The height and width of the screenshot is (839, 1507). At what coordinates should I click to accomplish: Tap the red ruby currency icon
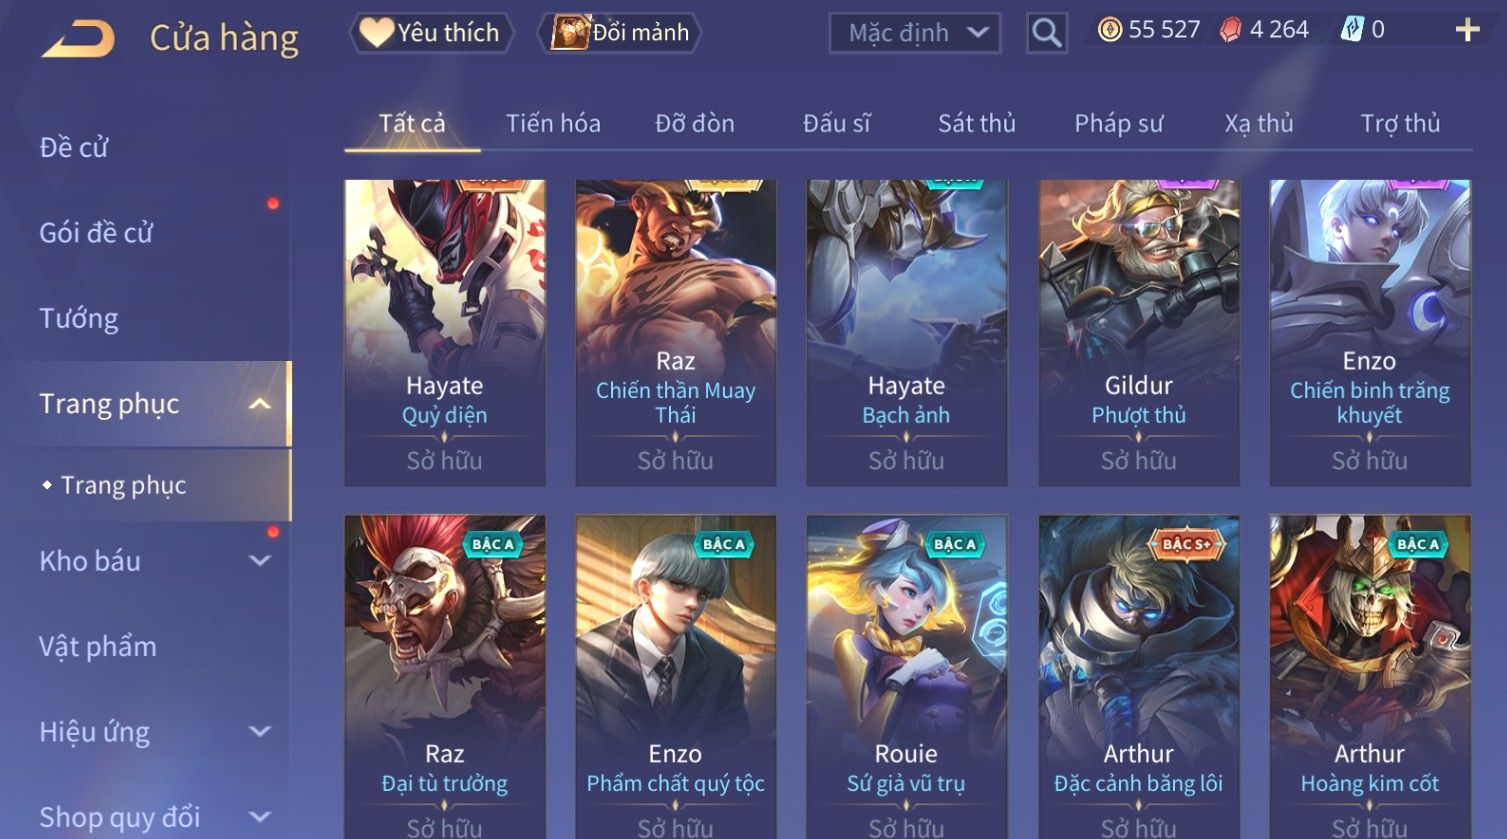click(x=1230, y=30)
